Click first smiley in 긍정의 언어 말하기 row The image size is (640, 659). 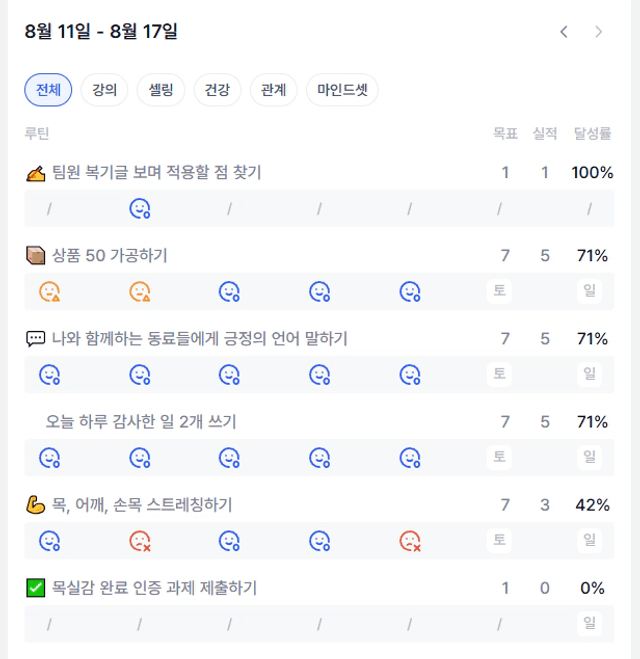[x=50, y=374]
